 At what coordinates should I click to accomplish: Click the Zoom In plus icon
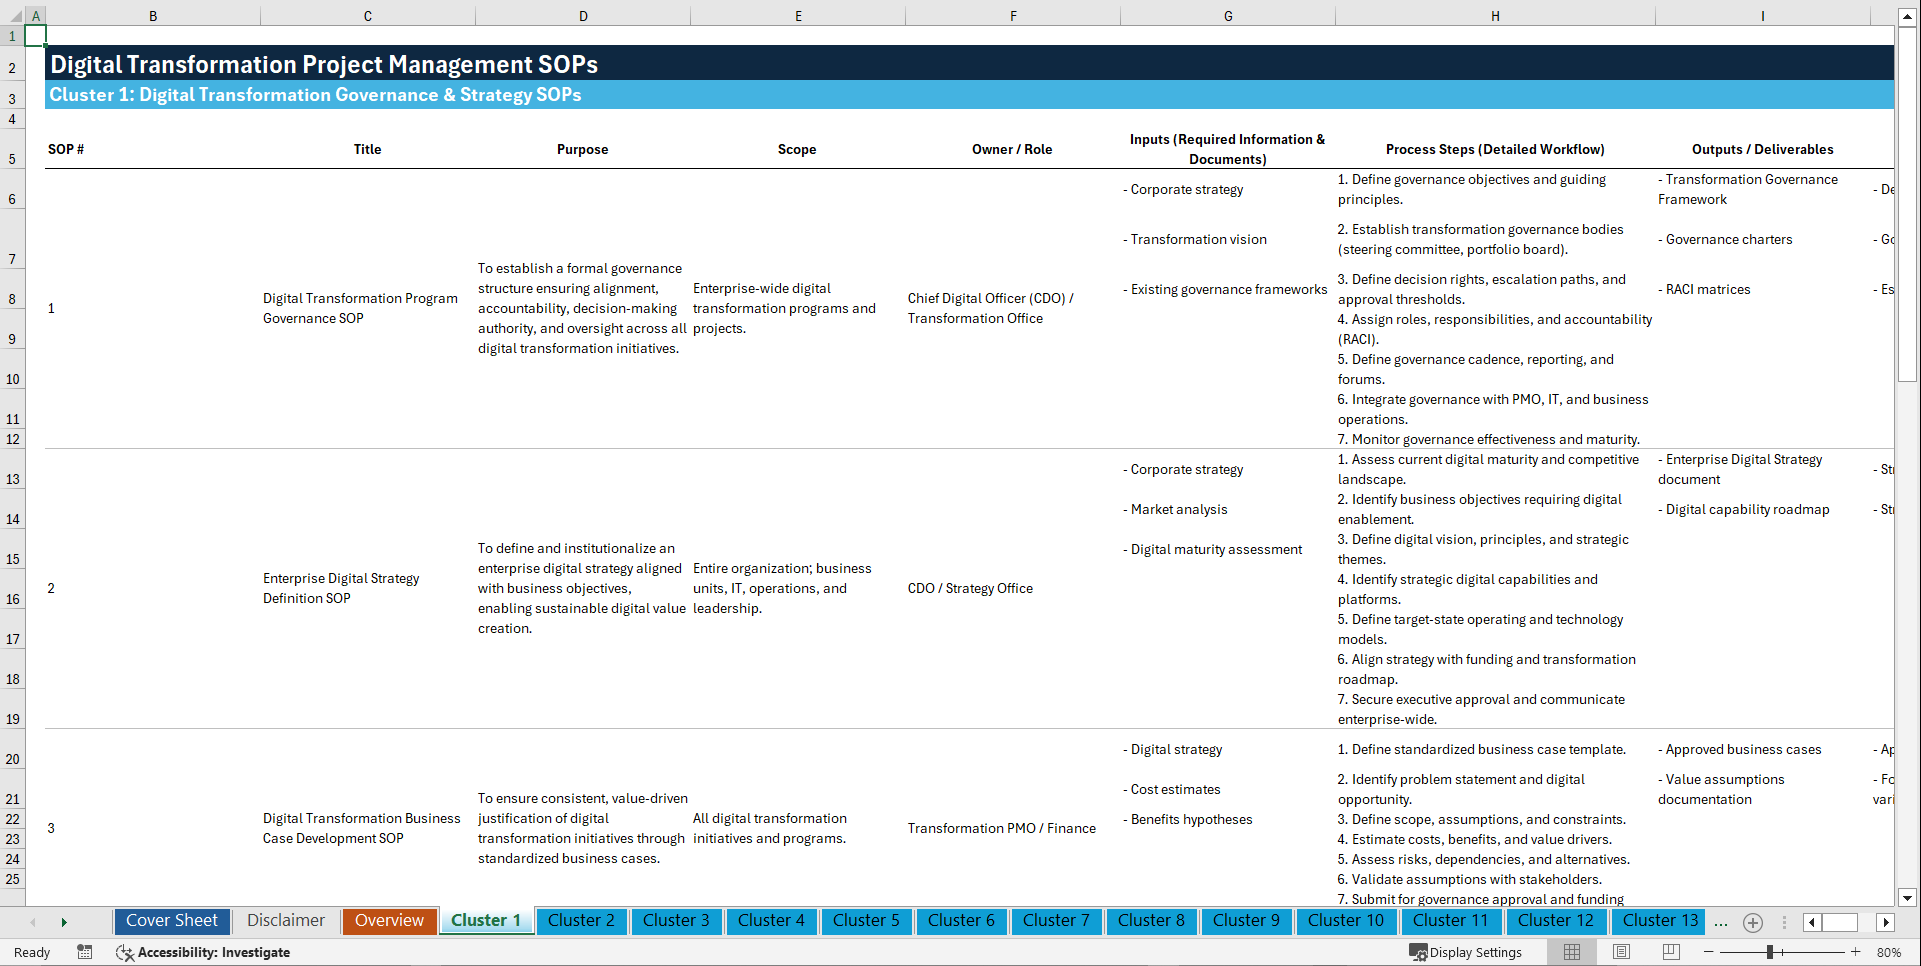1857,952
